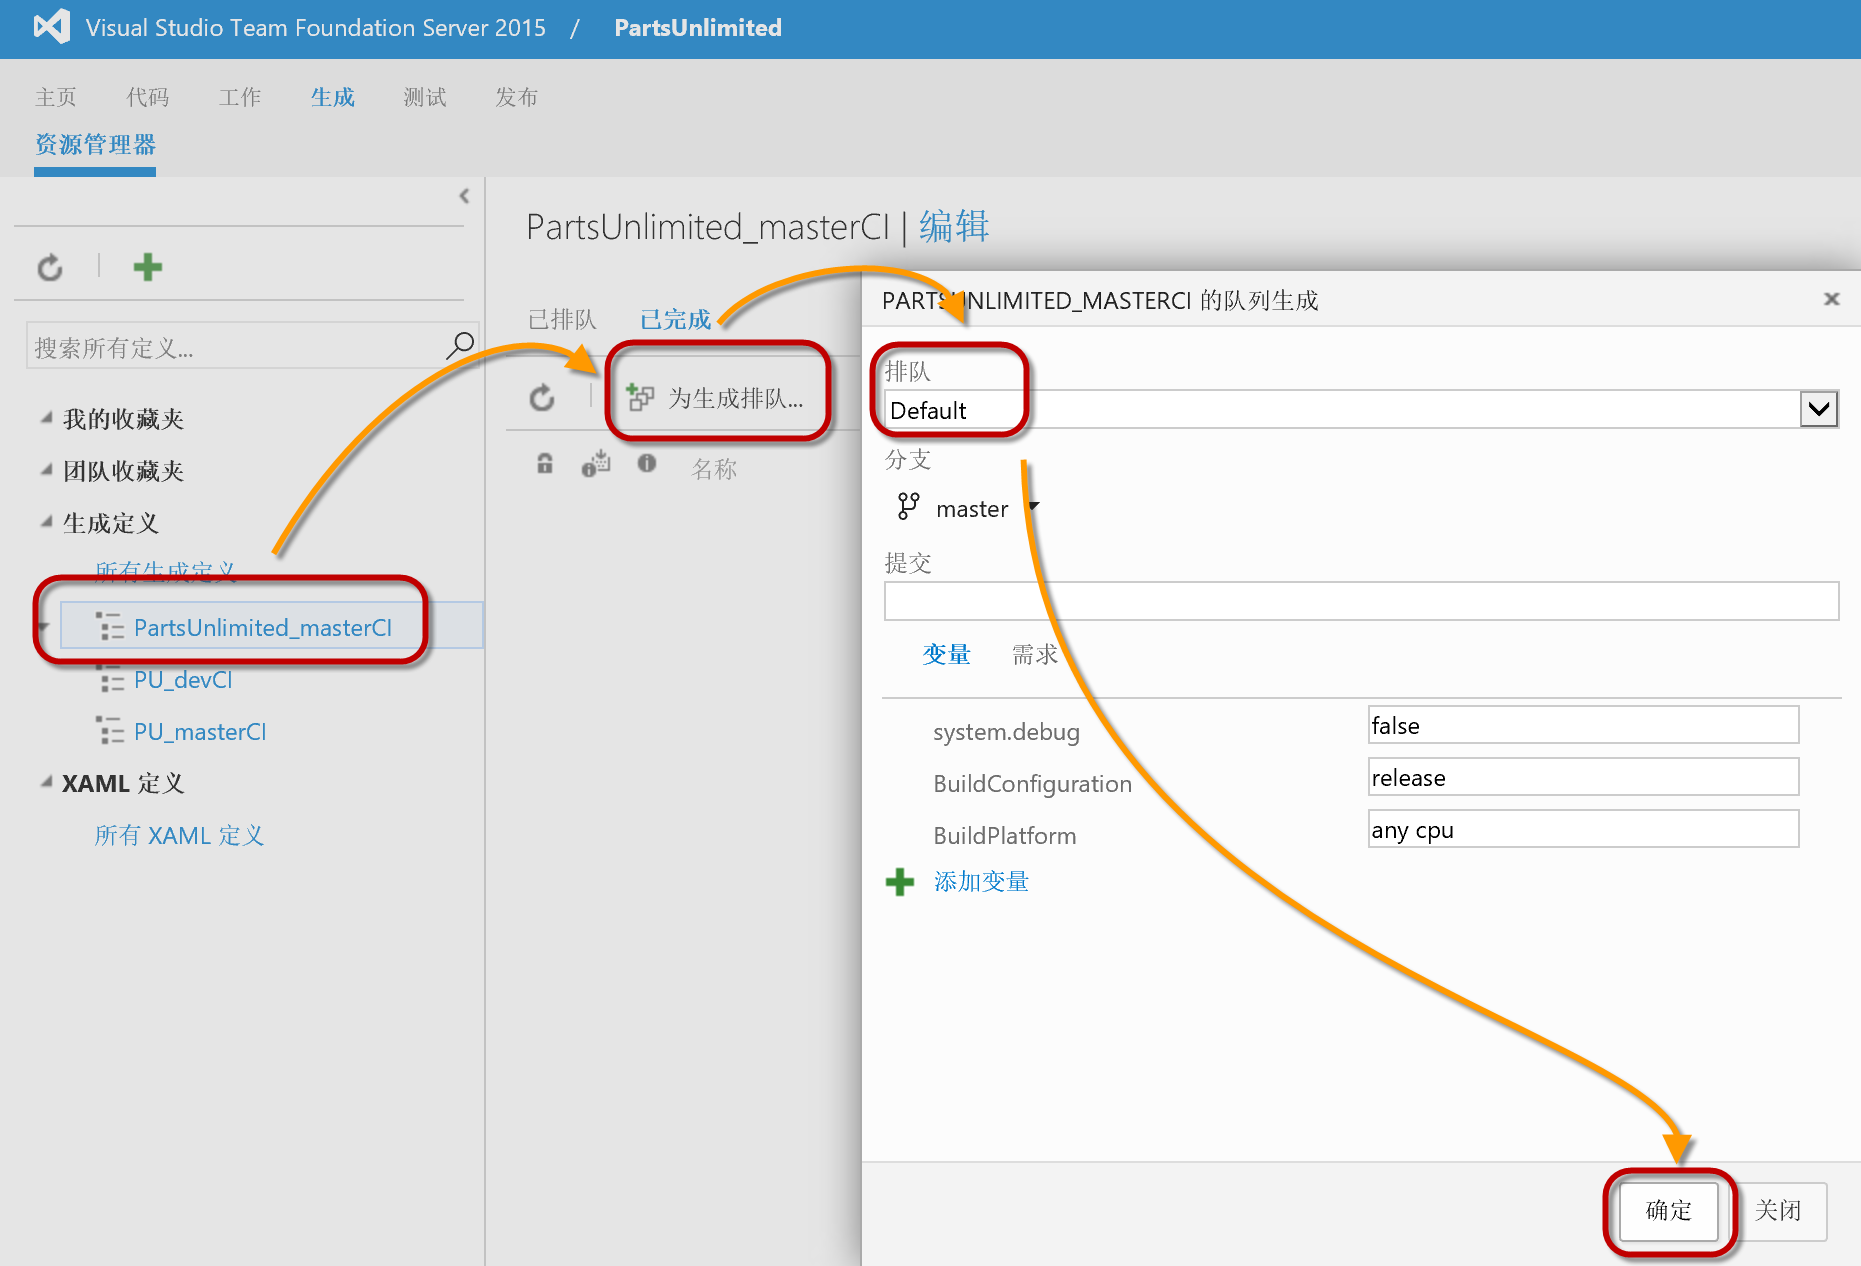The width and height of the screenshot is (1861, 1266).
Task: Click the lock column header icon
Action: pos(545,463)
